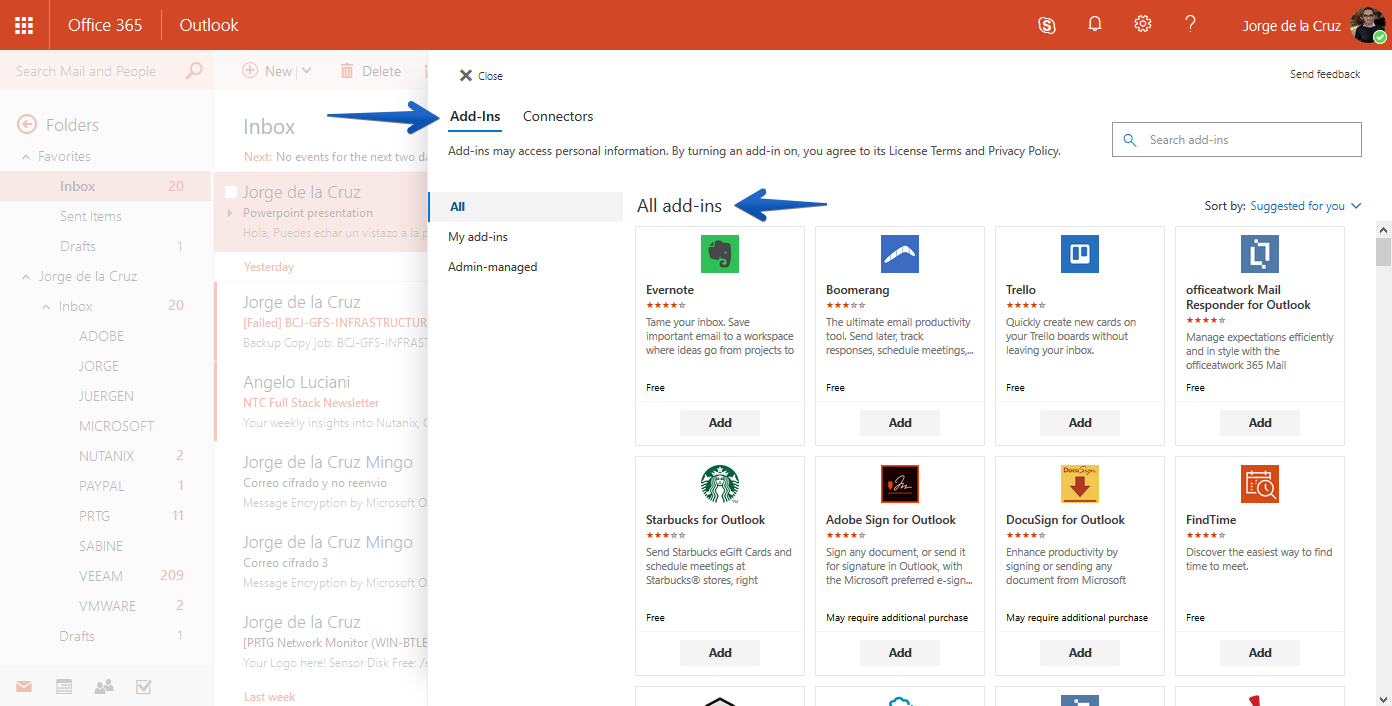Add the Boomerang add-in
This screenshot has width=1392, height=706.
[900, 423]
